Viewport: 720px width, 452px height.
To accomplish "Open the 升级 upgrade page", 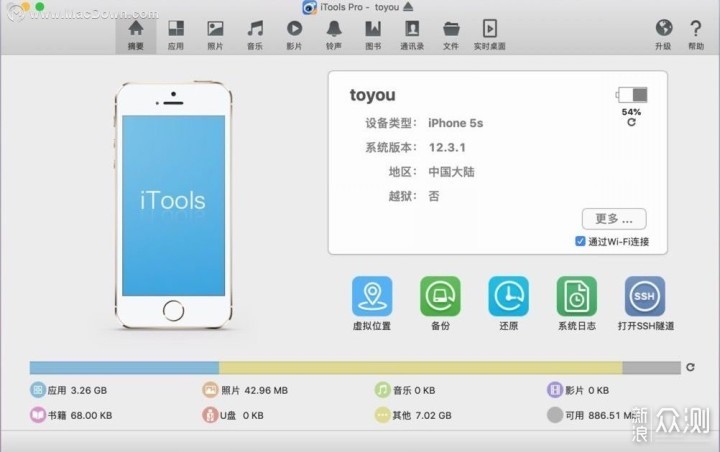I will point(663,33).
